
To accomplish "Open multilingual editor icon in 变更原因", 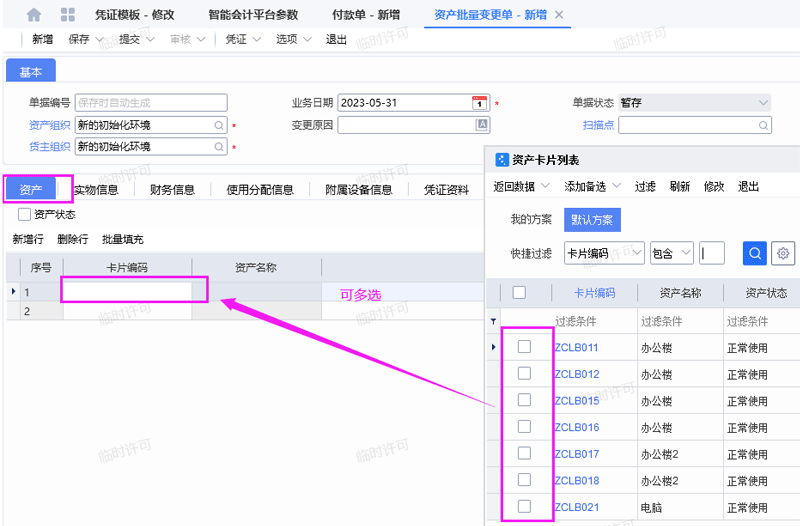I will point(481,124).
